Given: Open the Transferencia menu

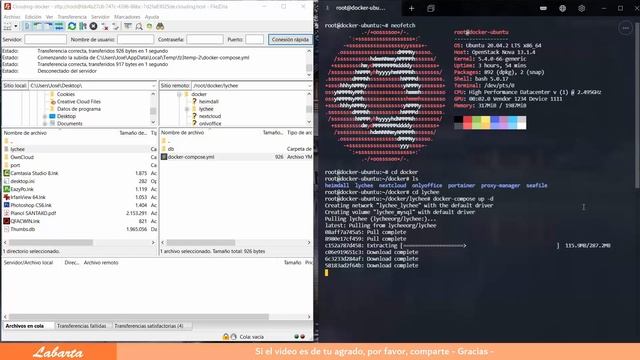Looking at the screenshot, I should pyautogui.click(x=72, y=17).
